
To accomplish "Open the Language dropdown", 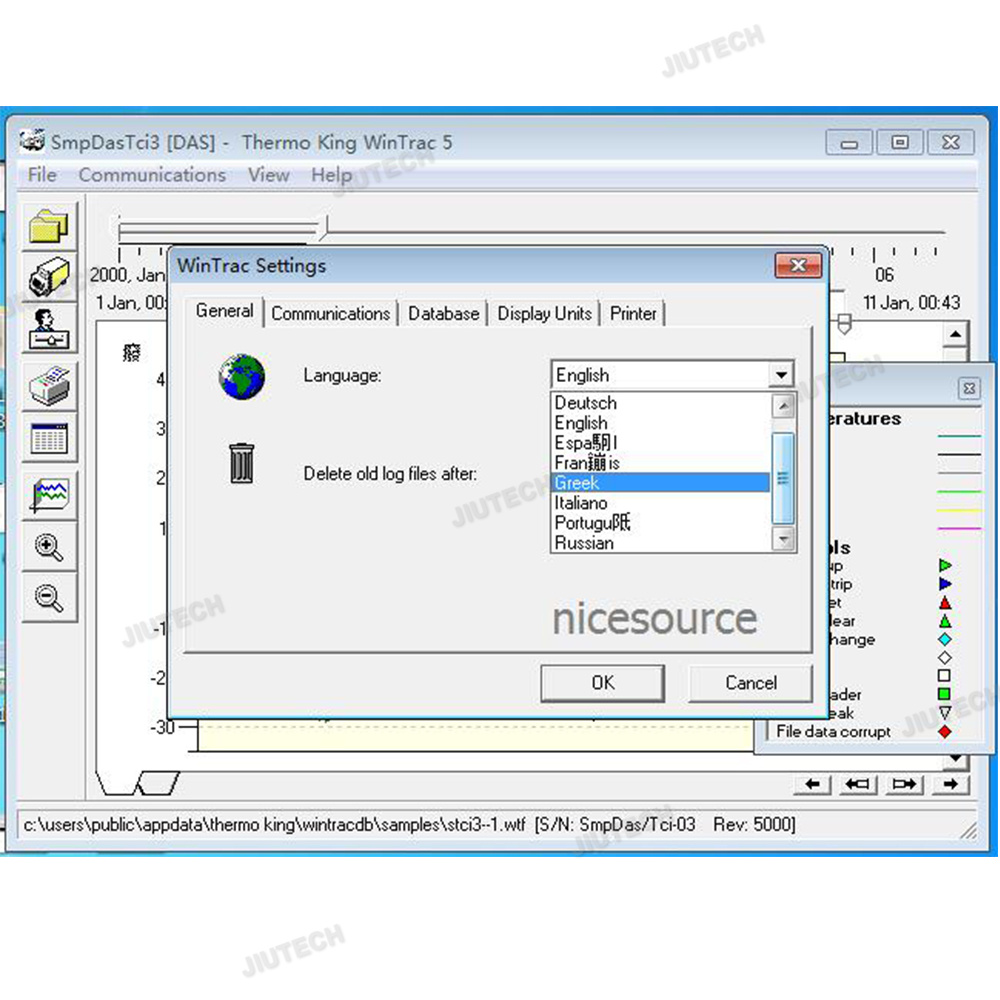I will (x=781, y=375).
